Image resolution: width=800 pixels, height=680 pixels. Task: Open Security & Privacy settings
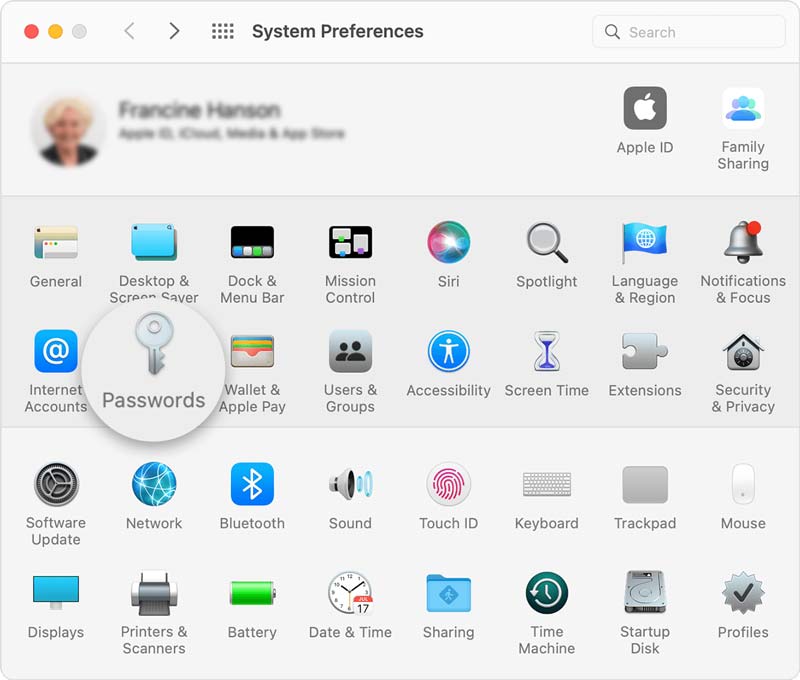(742, 352)
